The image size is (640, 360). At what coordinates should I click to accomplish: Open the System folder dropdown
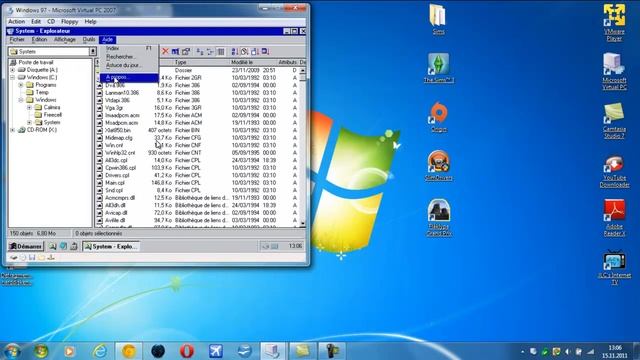pyautogui.click(x=93, y=51)
